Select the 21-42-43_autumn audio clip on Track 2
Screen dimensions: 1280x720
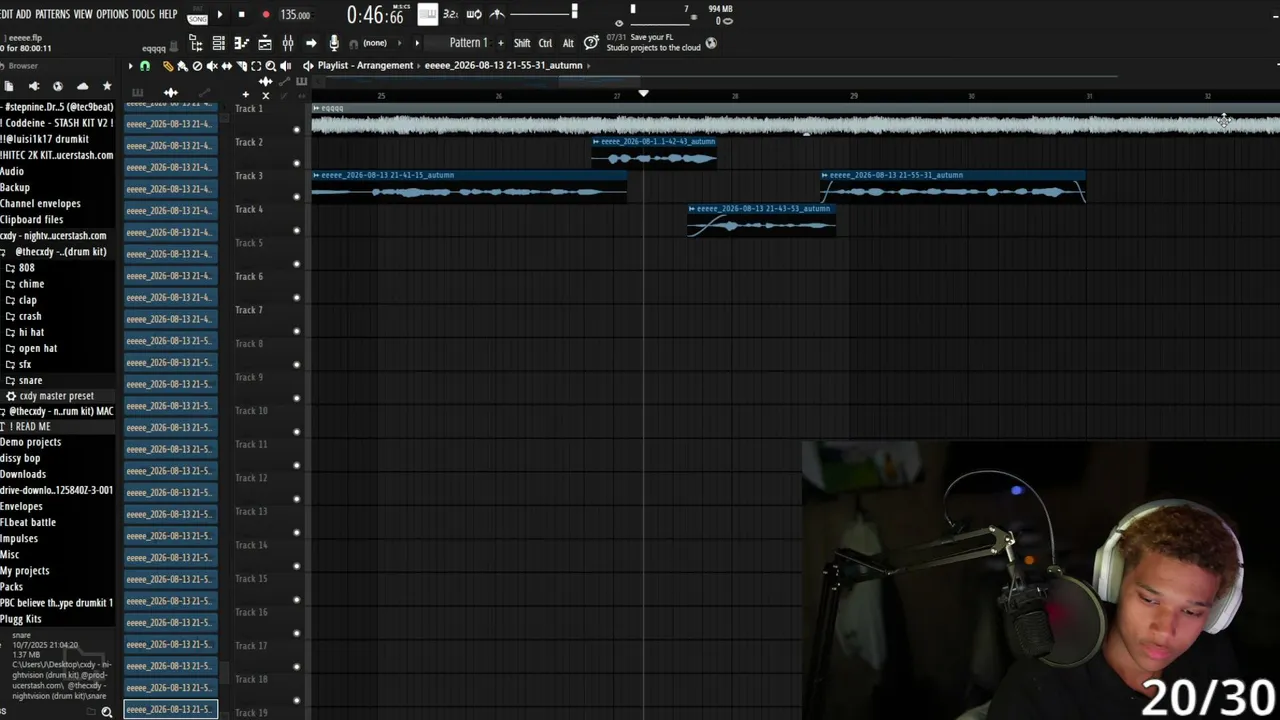point(654,151)
